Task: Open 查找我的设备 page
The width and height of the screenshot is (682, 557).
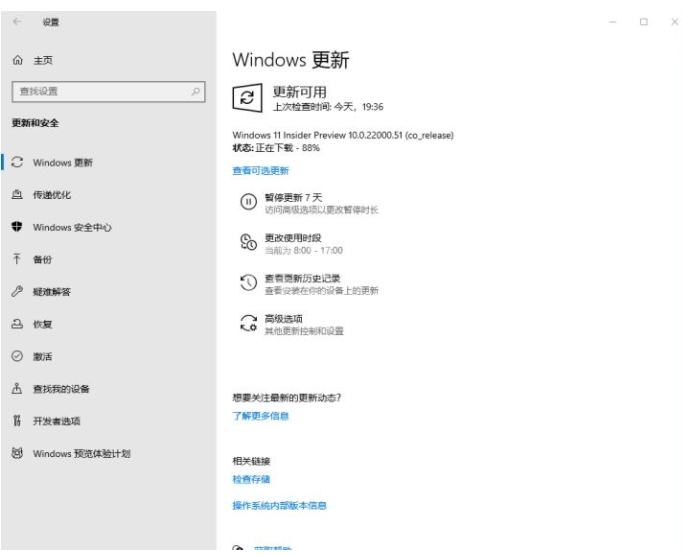Action: pyautogui.click(x=61, y=389)
